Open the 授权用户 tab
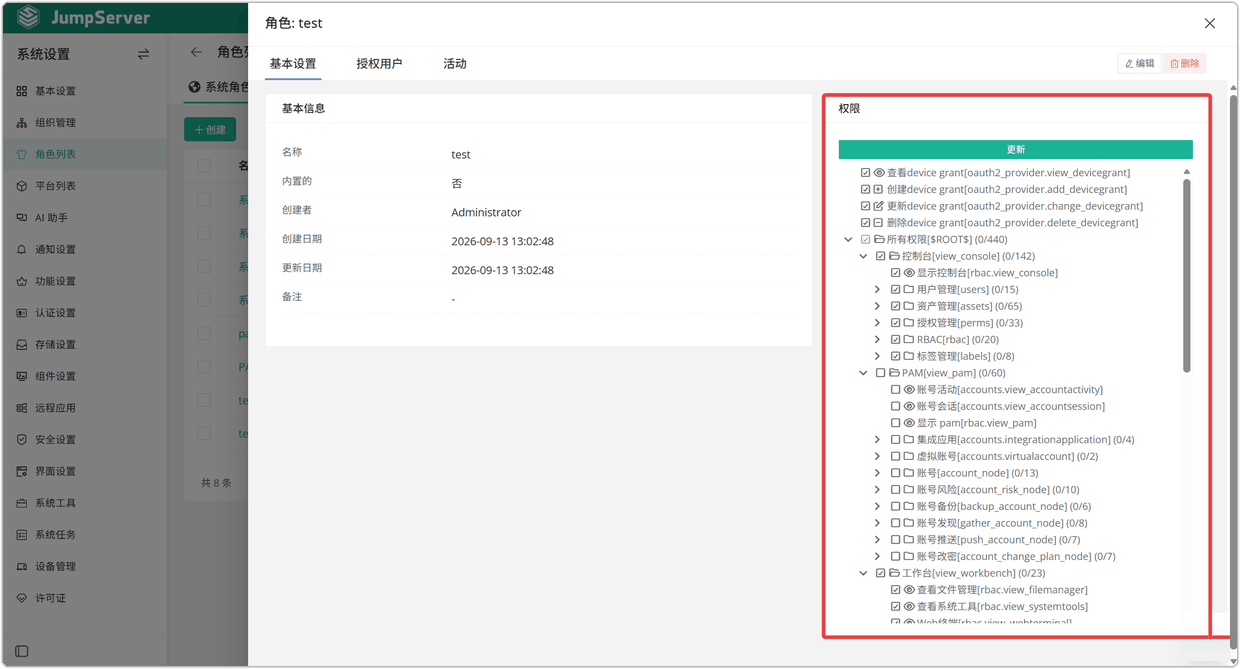 [x=379, y=64]
